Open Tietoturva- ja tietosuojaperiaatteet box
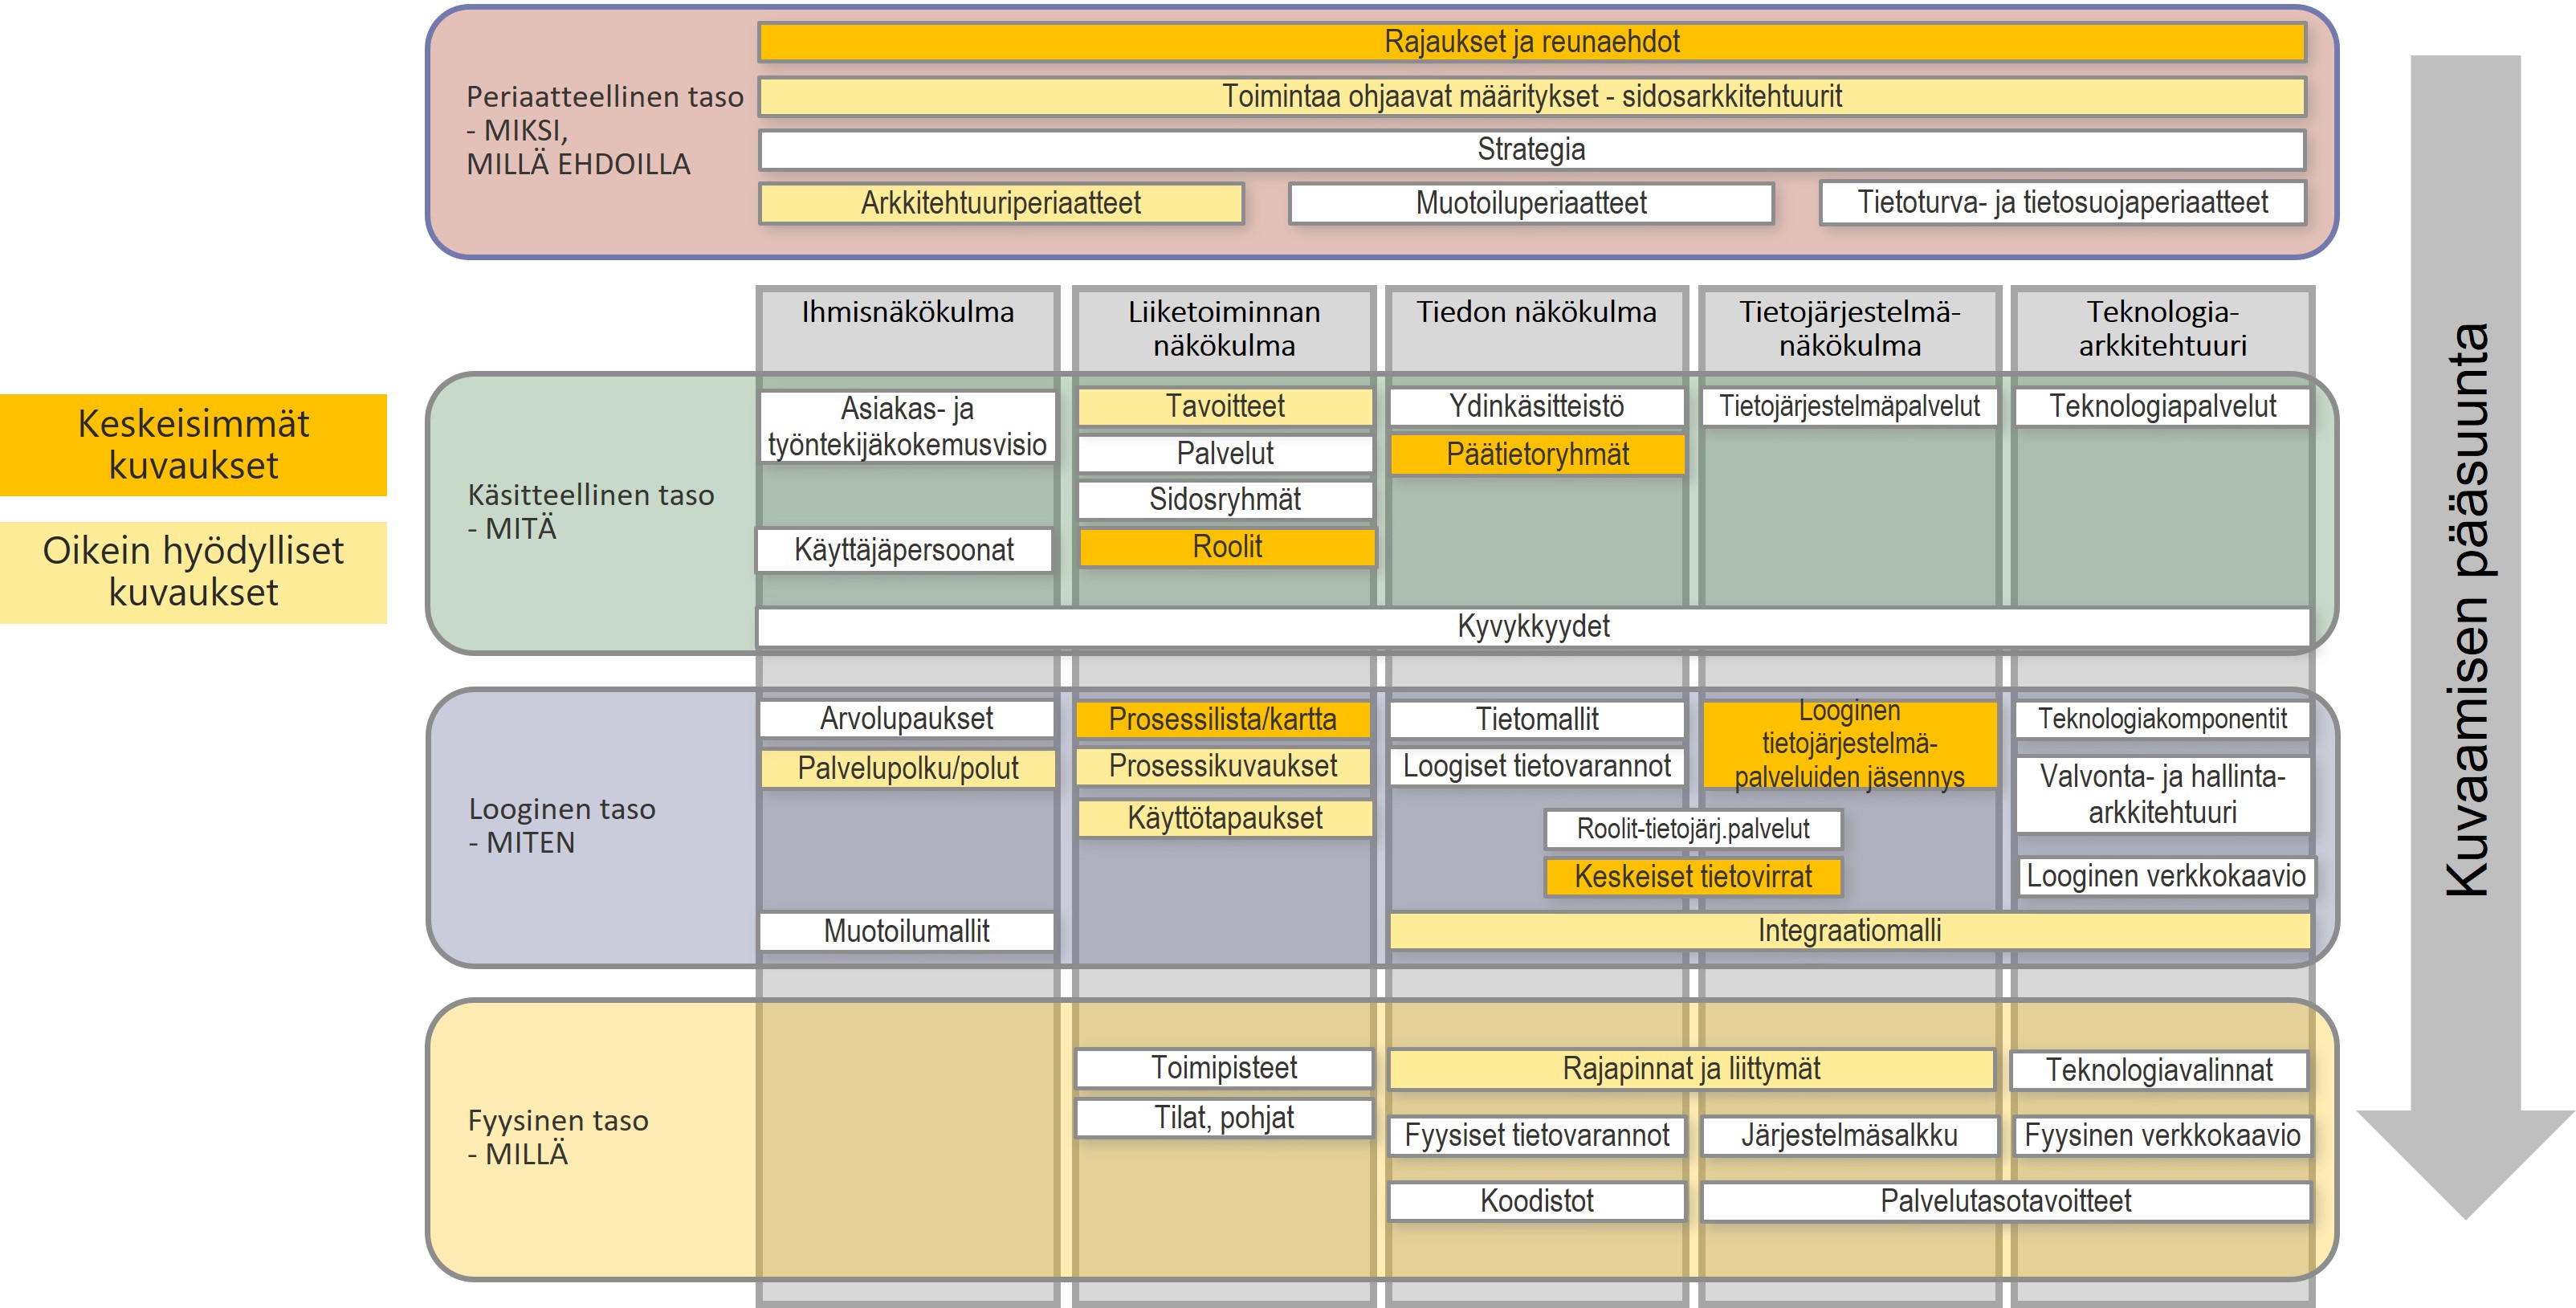This screenshot has width=2576, height=1308. [x=2062, y=203]
